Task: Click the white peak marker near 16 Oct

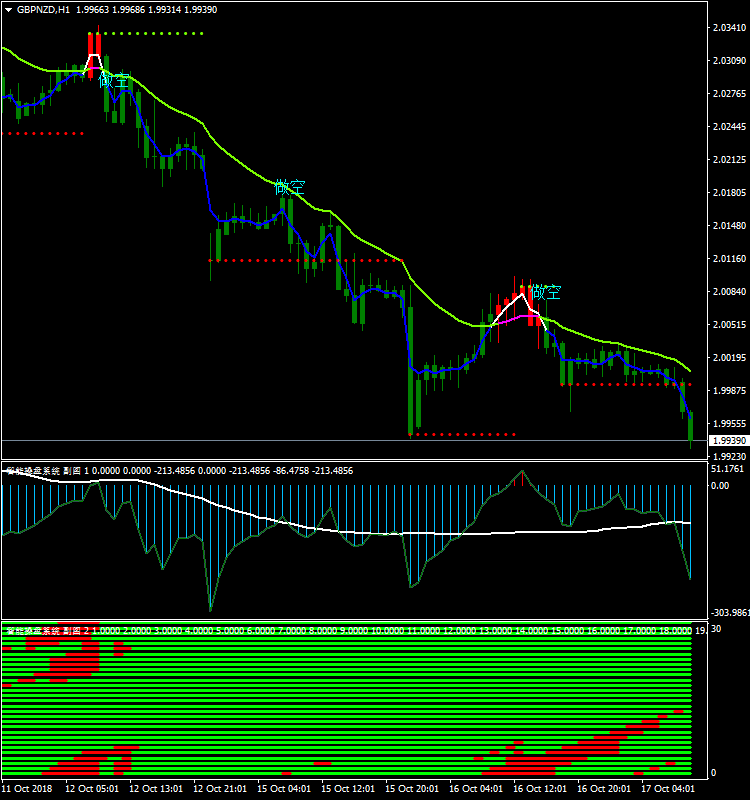Action: pos(521,294)
